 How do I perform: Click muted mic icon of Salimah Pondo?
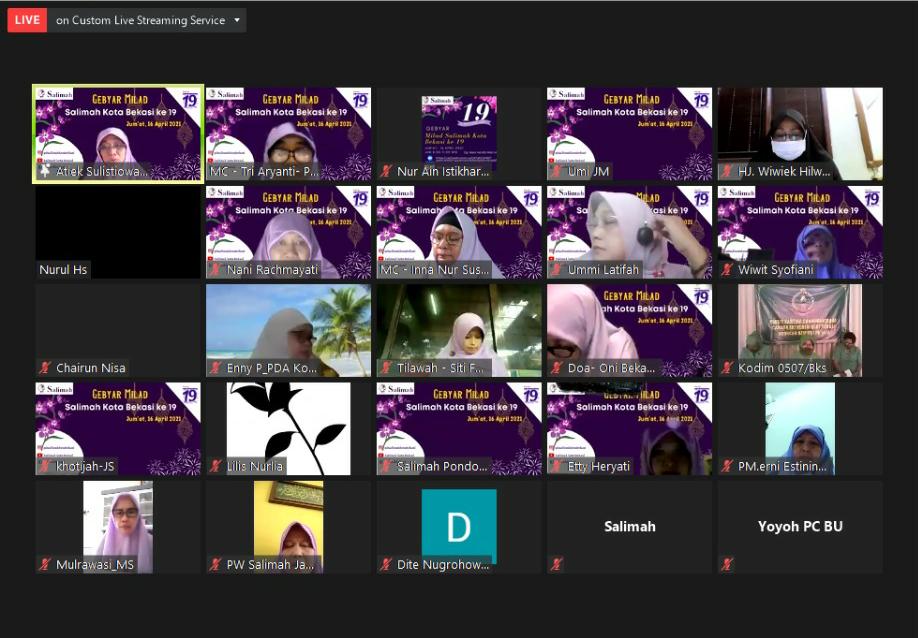[x=386, y=467]
